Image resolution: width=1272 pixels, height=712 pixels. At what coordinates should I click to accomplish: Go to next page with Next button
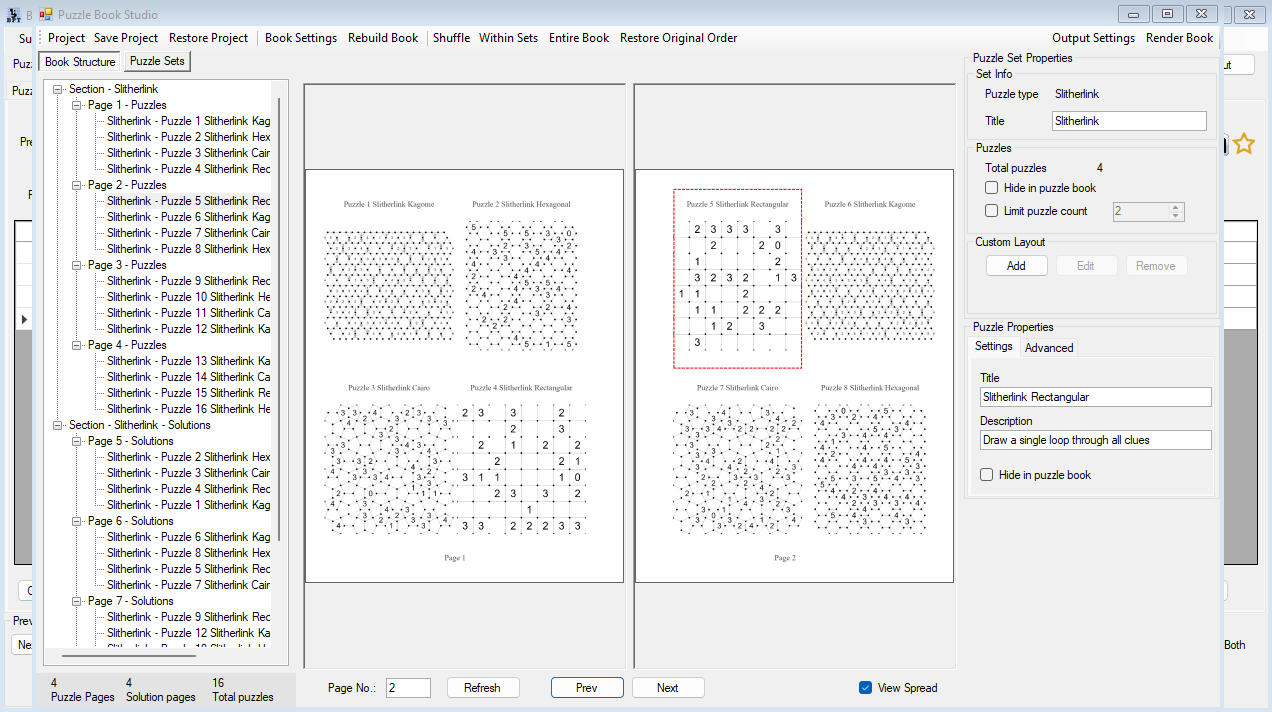[668, 688]
